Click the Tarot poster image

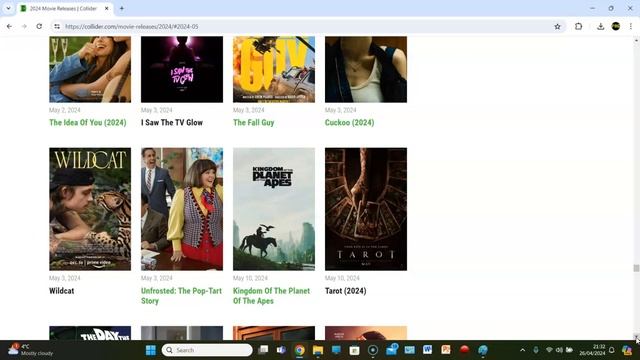[366, 209]
